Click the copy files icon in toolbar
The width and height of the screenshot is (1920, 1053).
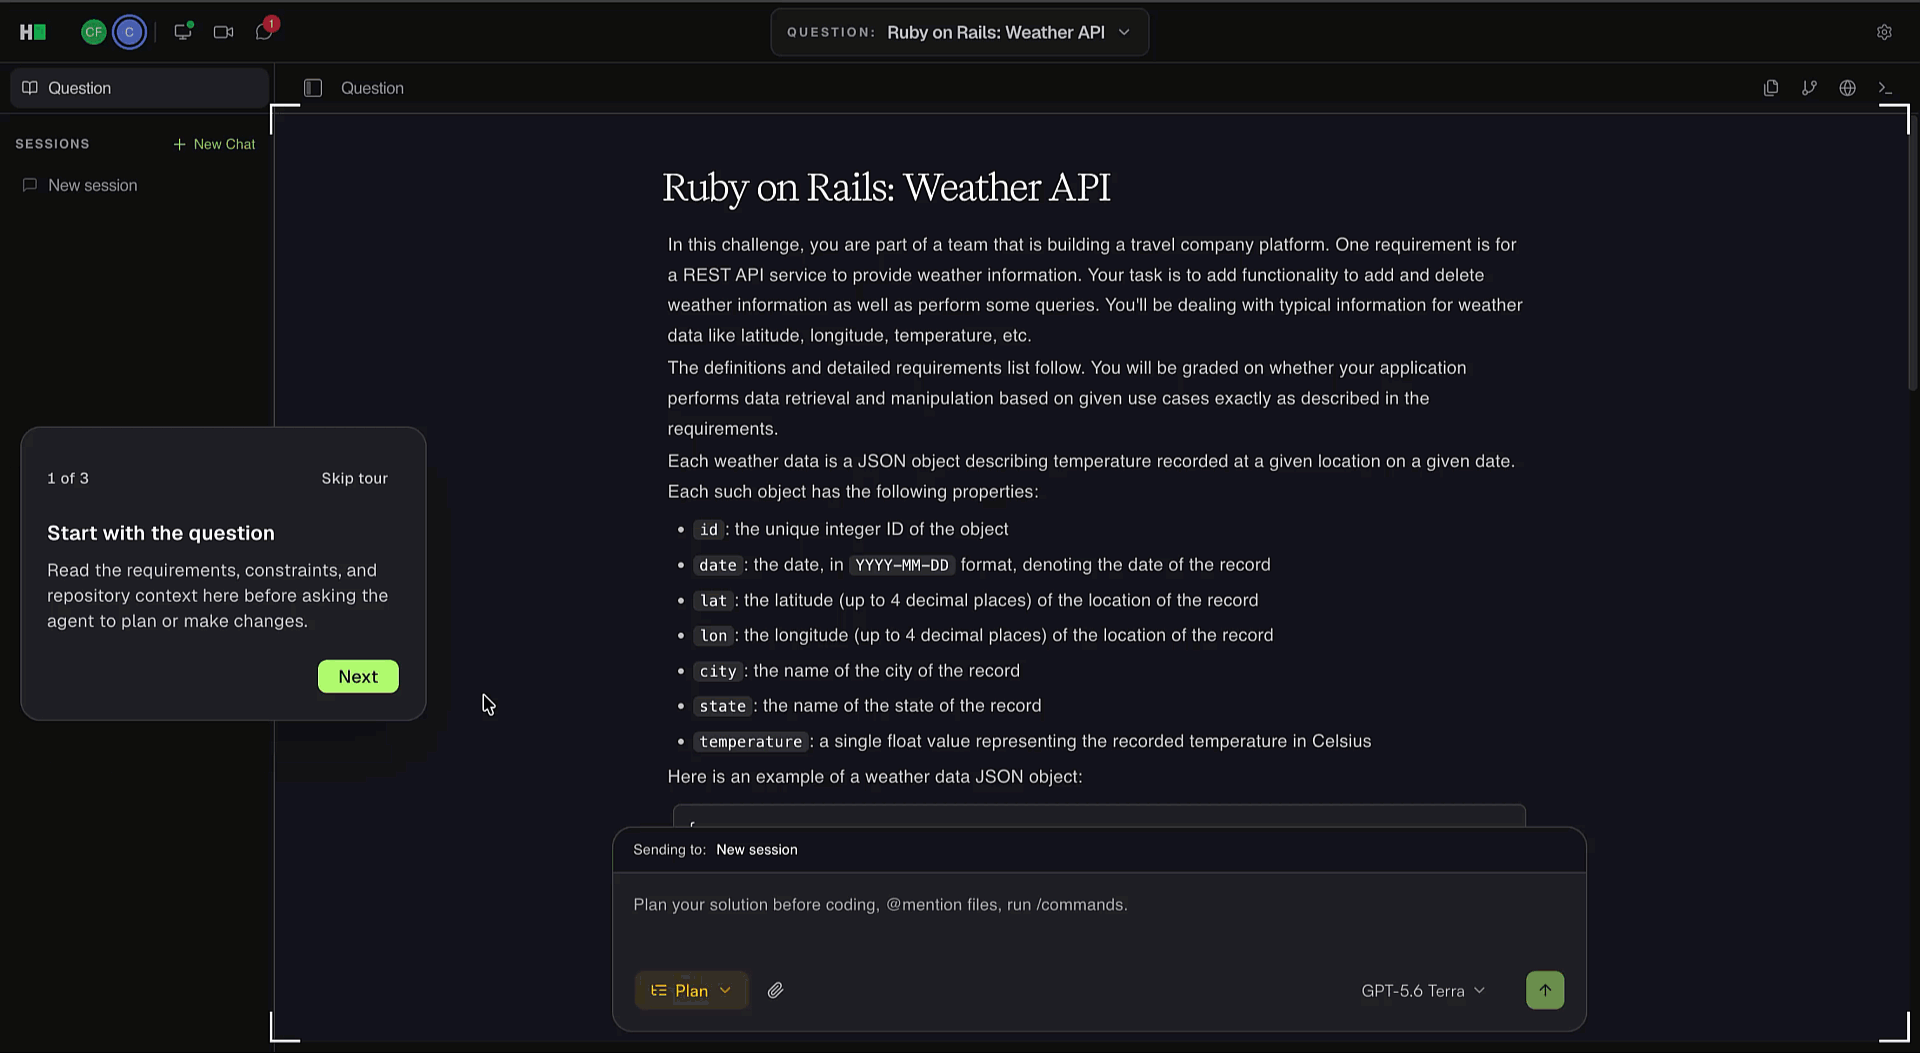(1771, 88)
